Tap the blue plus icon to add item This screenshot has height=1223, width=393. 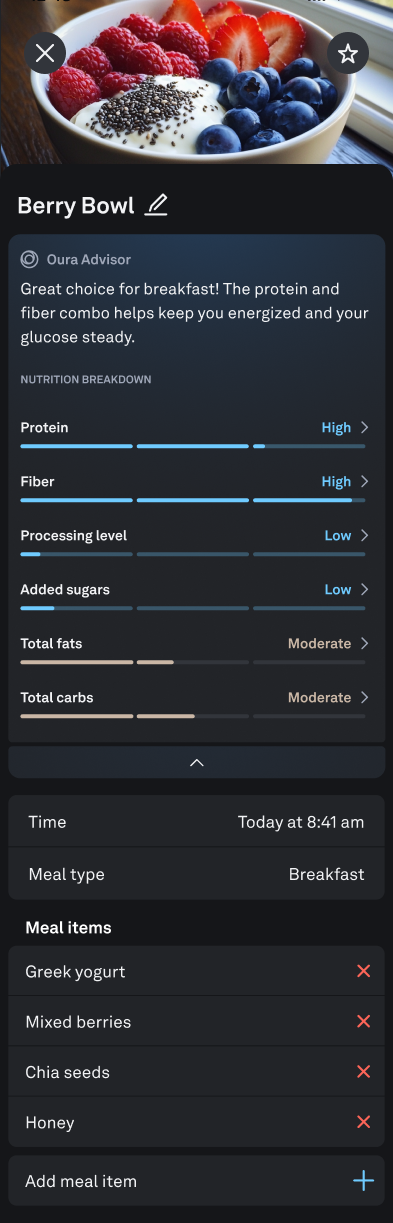click(x=363, y=1181)
